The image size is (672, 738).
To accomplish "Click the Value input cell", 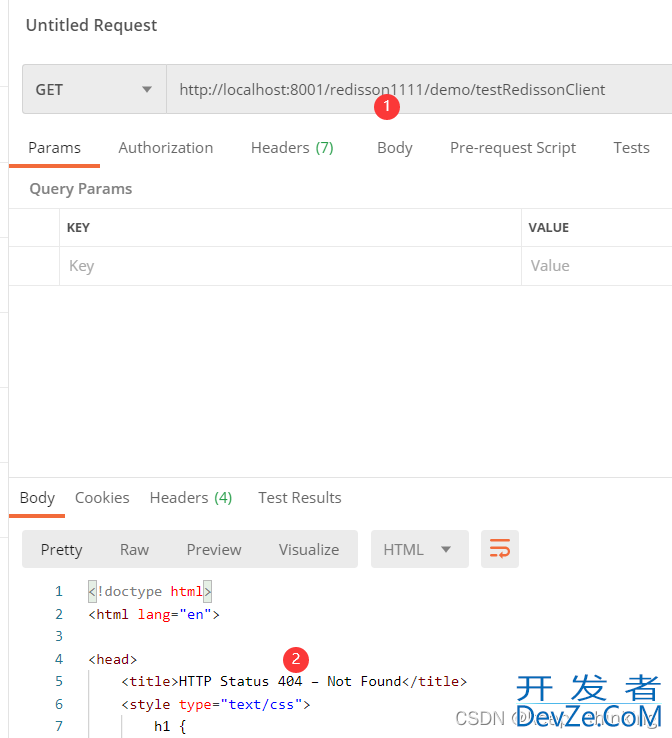I will [597, 266].
